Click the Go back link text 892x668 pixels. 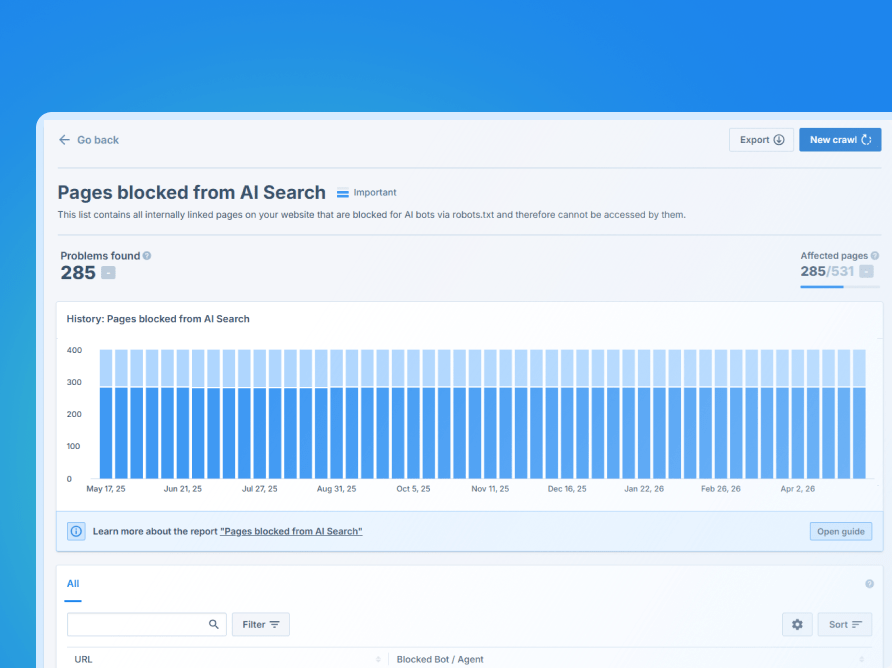click(x=98, y=140)
